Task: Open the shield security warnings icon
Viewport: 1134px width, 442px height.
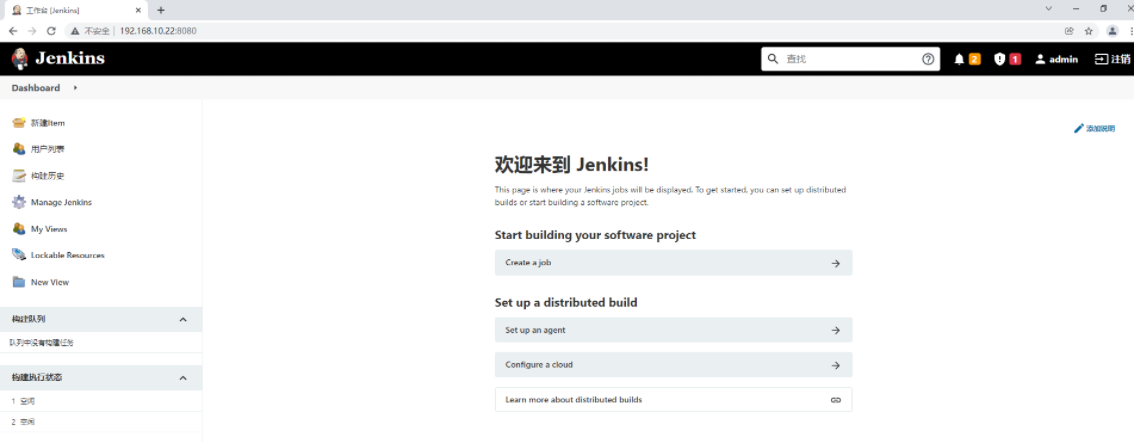Action: [x=999, y=59]
